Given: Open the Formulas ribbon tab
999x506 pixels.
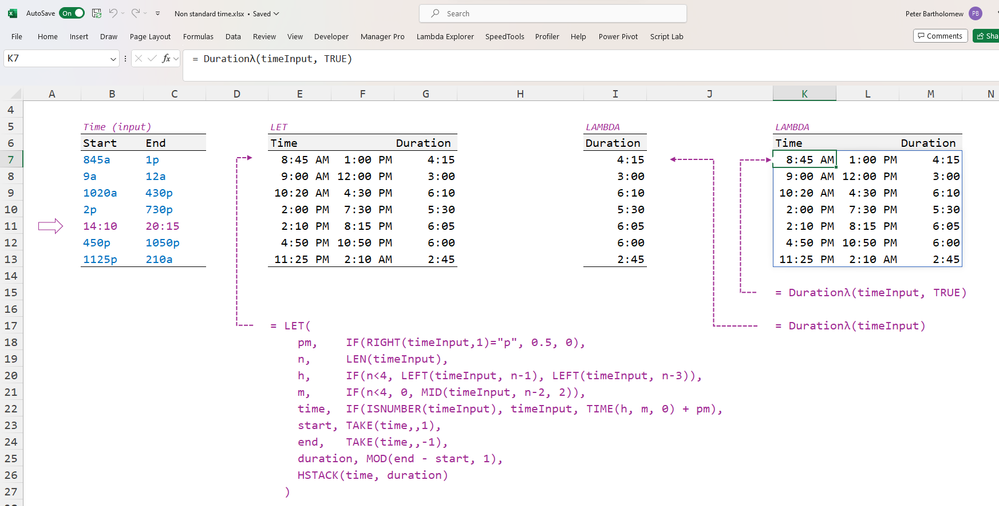Looking at the screenshot, I should pos(198,36).
